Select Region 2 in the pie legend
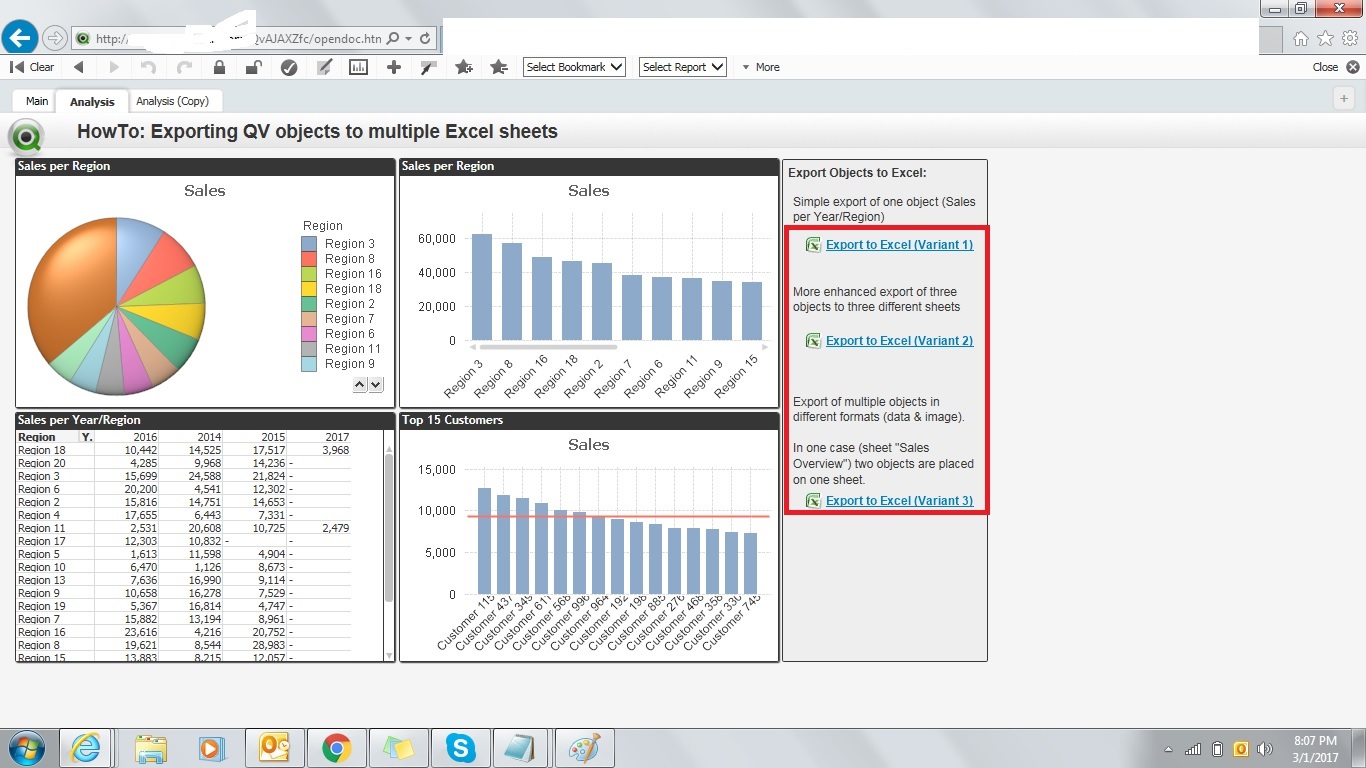This screenshot has width=1366, height=768. 349,304
